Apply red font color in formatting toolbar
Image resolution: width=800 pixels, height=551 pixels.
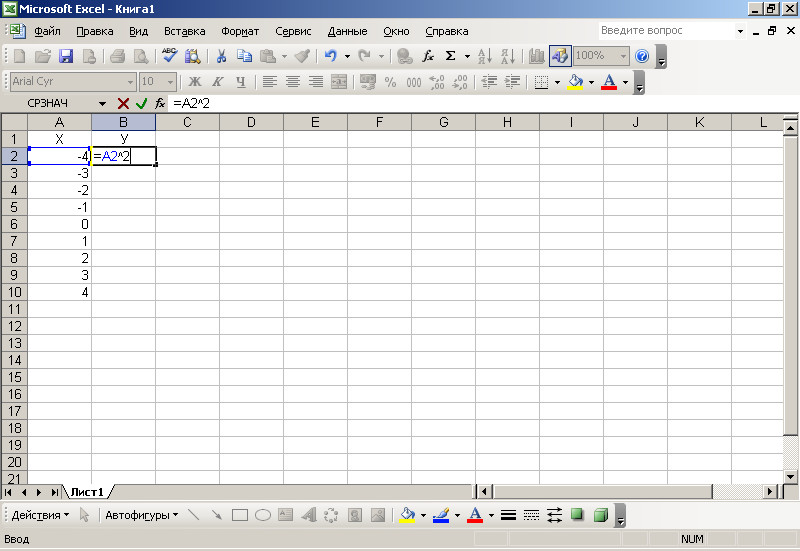[609, 82]
